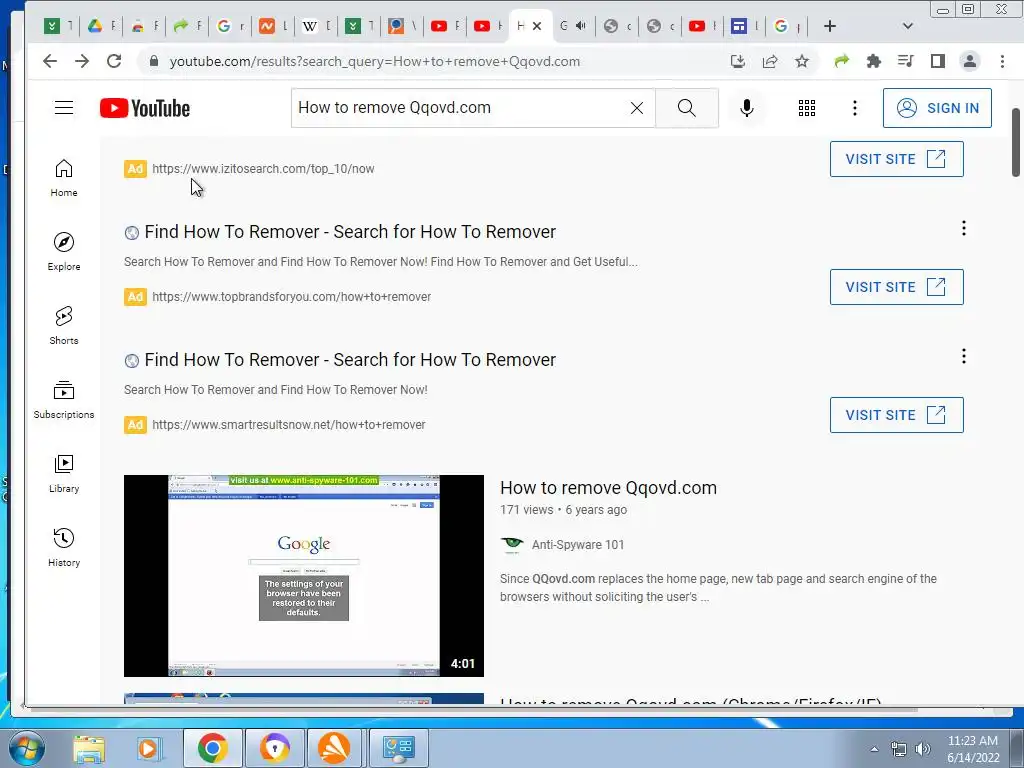Open the green arrow extension in toolbar
This screenshot has width=1024, height=768.
(x=842, y=61)
